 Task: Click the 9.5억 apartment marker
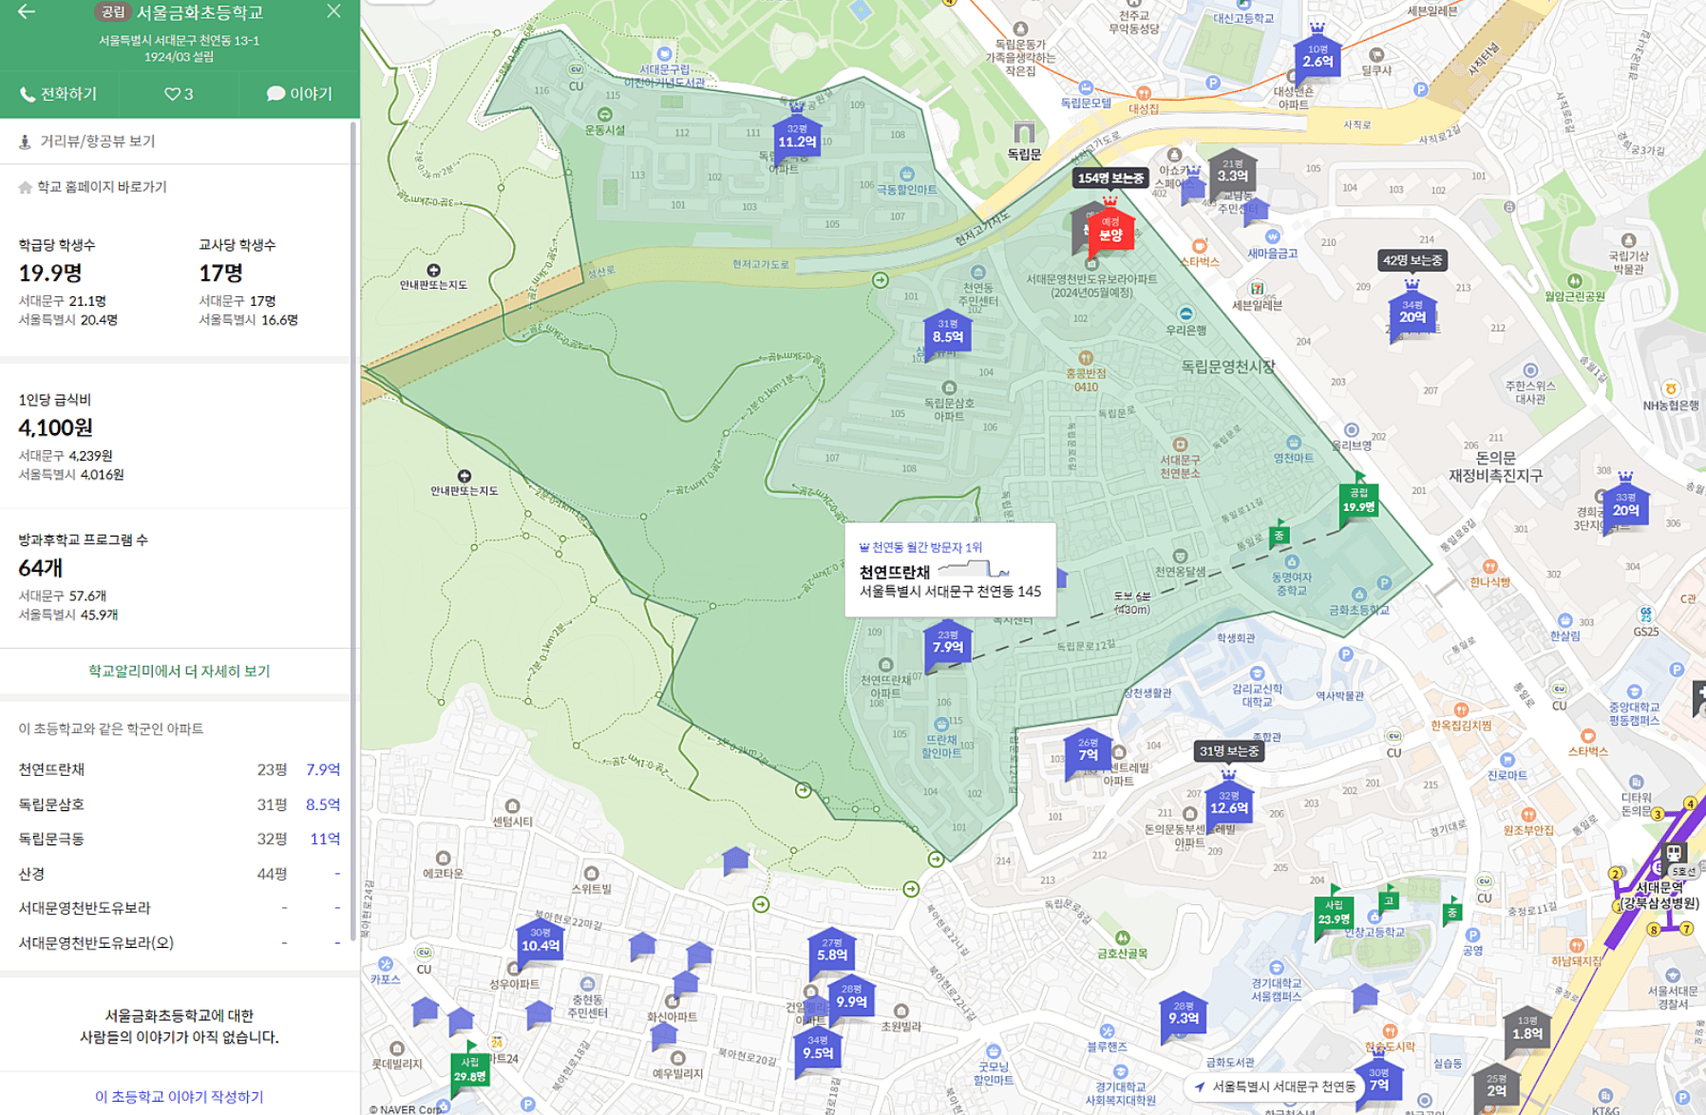[x=818, y=1049]
